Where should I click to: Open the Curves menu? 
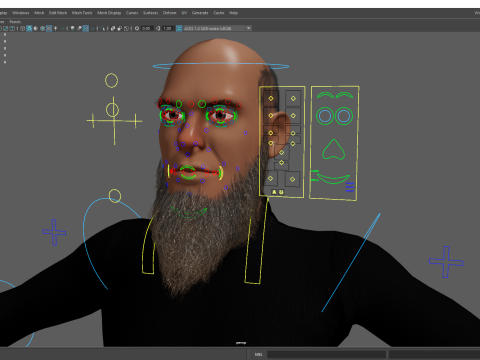click(x=132, y=13)
